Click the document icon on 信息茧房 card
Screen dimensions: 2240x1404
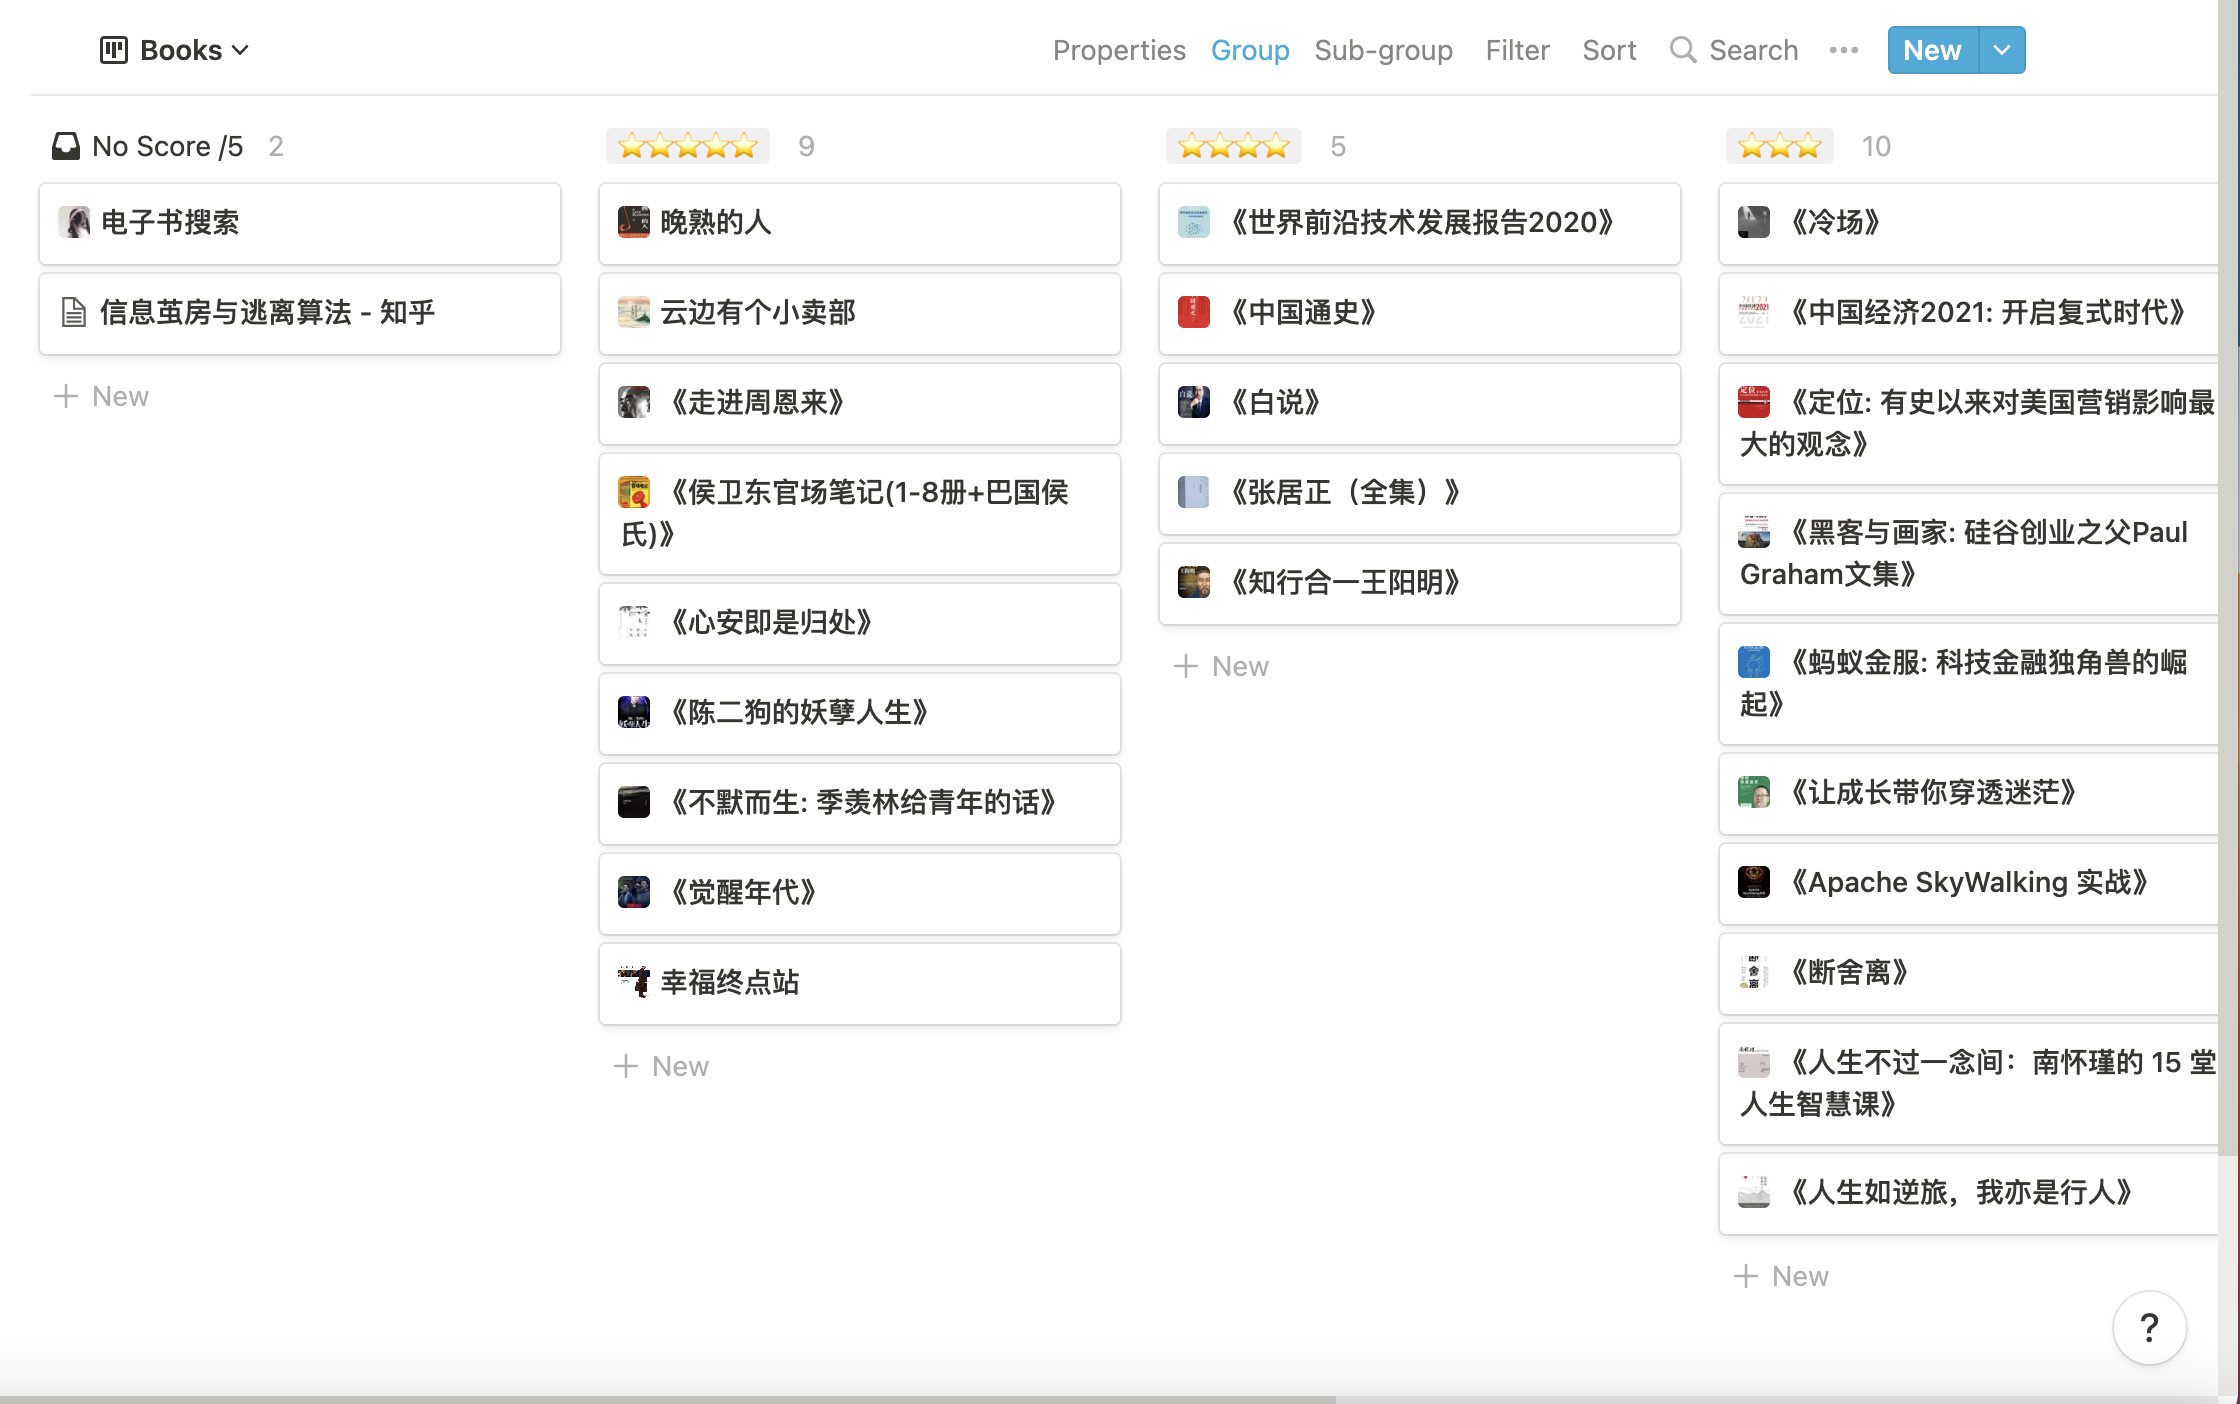72,313
